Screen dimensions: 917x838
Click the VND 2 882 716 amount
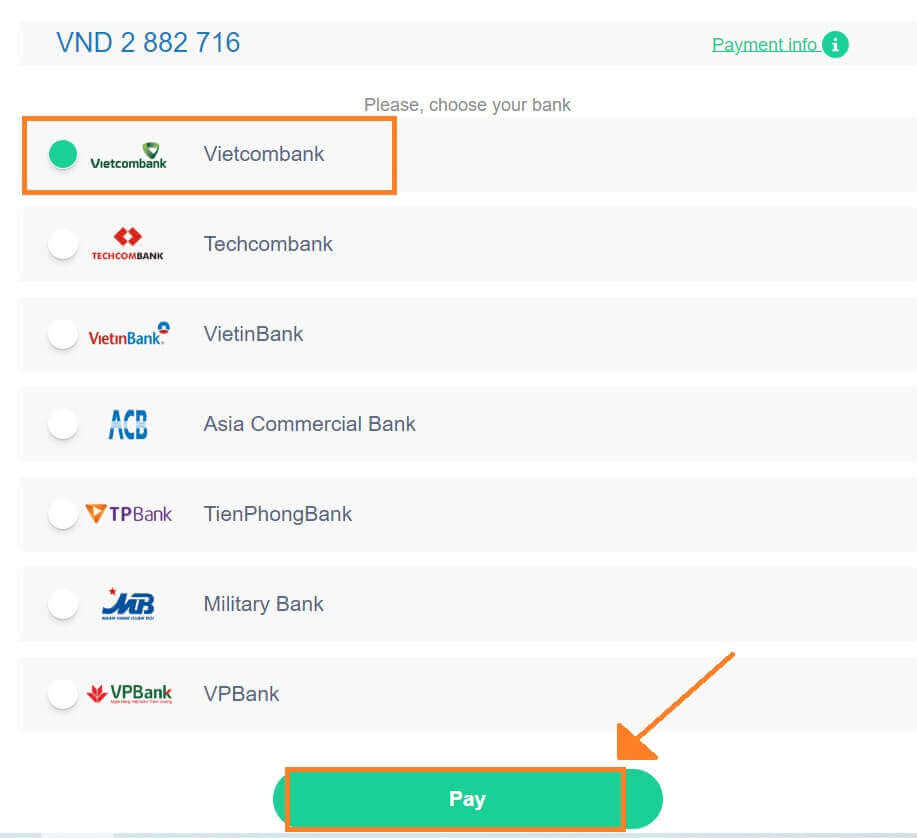click(x=148, y=43)
